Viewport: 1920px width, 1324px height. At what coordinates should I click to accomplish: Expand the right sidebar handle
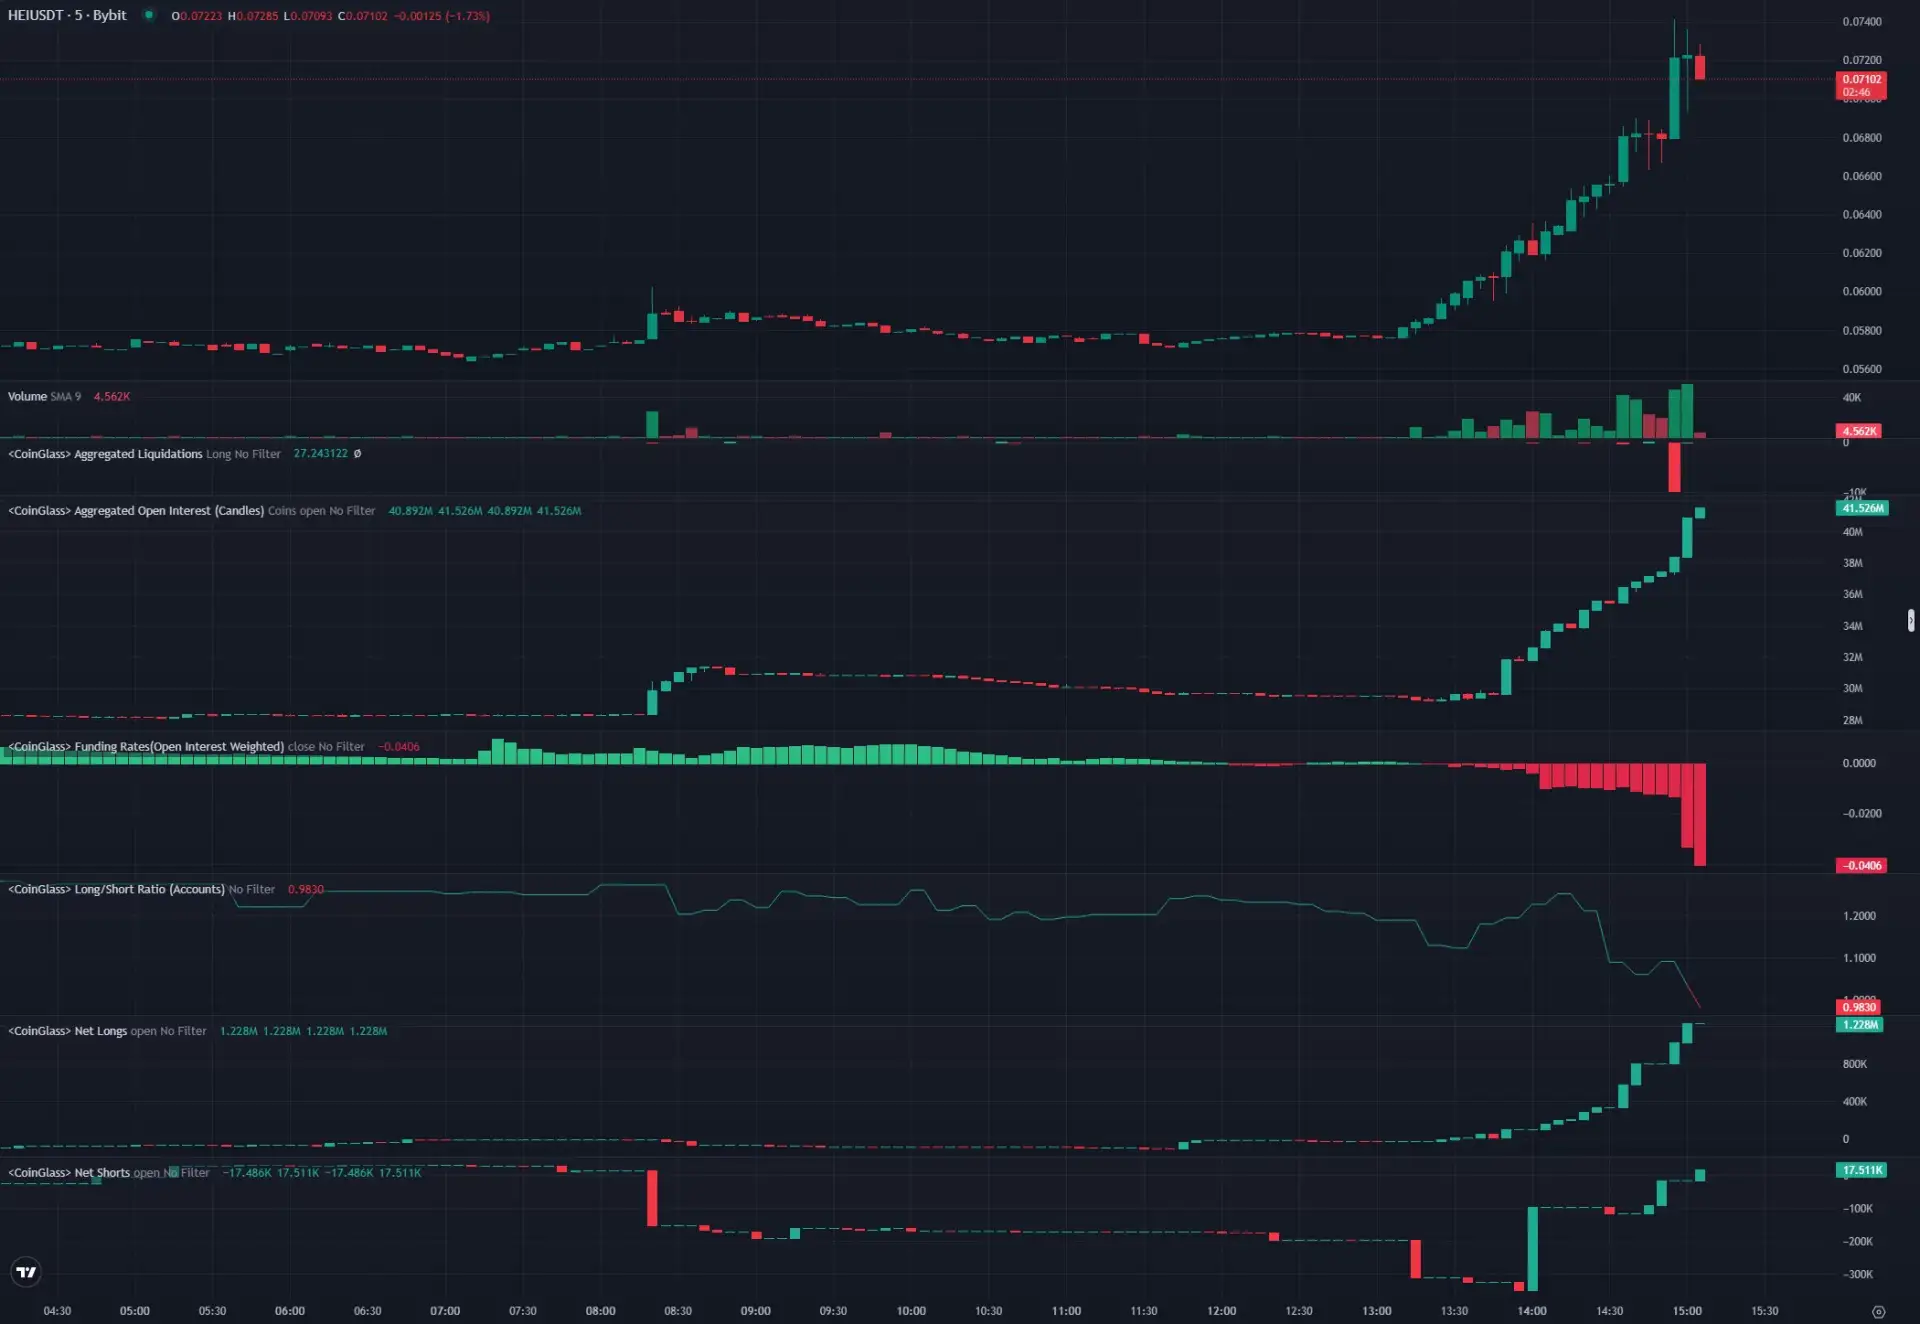click(1911, 621)
